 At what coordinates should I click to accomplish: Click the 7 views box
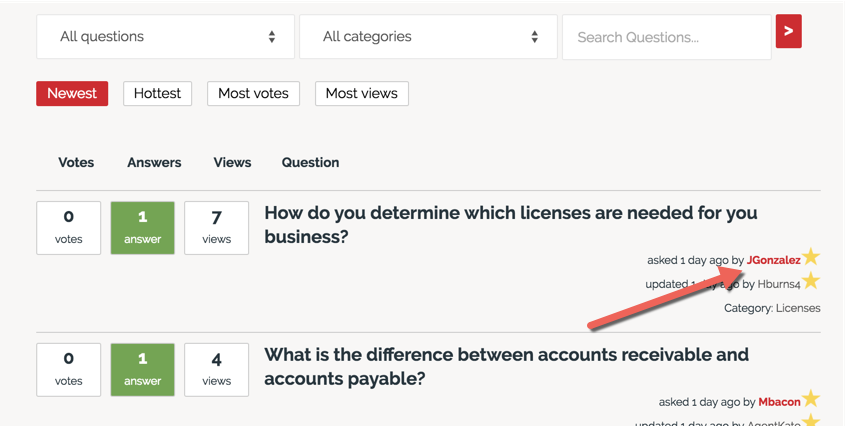click(216, 228)
